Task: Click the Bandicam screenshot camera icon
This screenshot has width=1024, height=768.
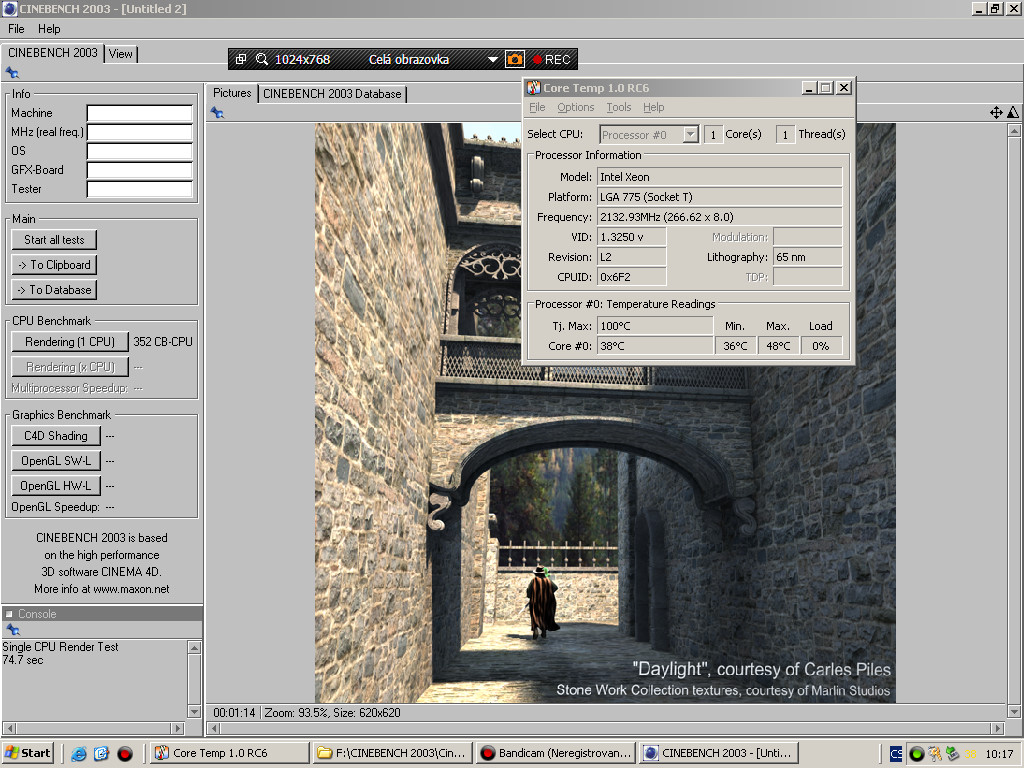Action: (515, 59)
